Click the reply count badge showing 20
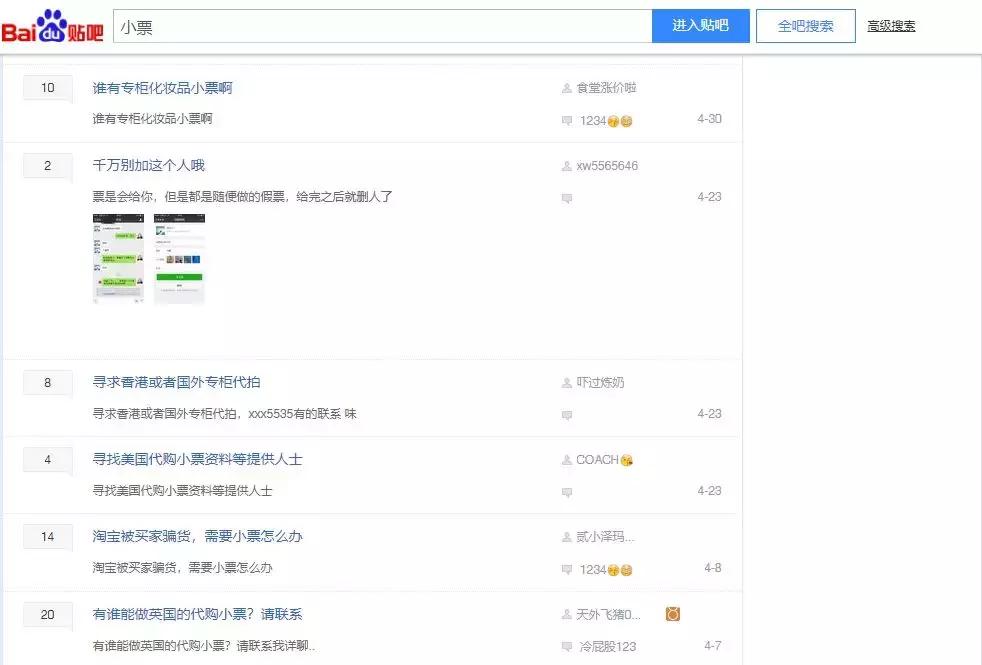982x665 pixels. click(47, 615)
